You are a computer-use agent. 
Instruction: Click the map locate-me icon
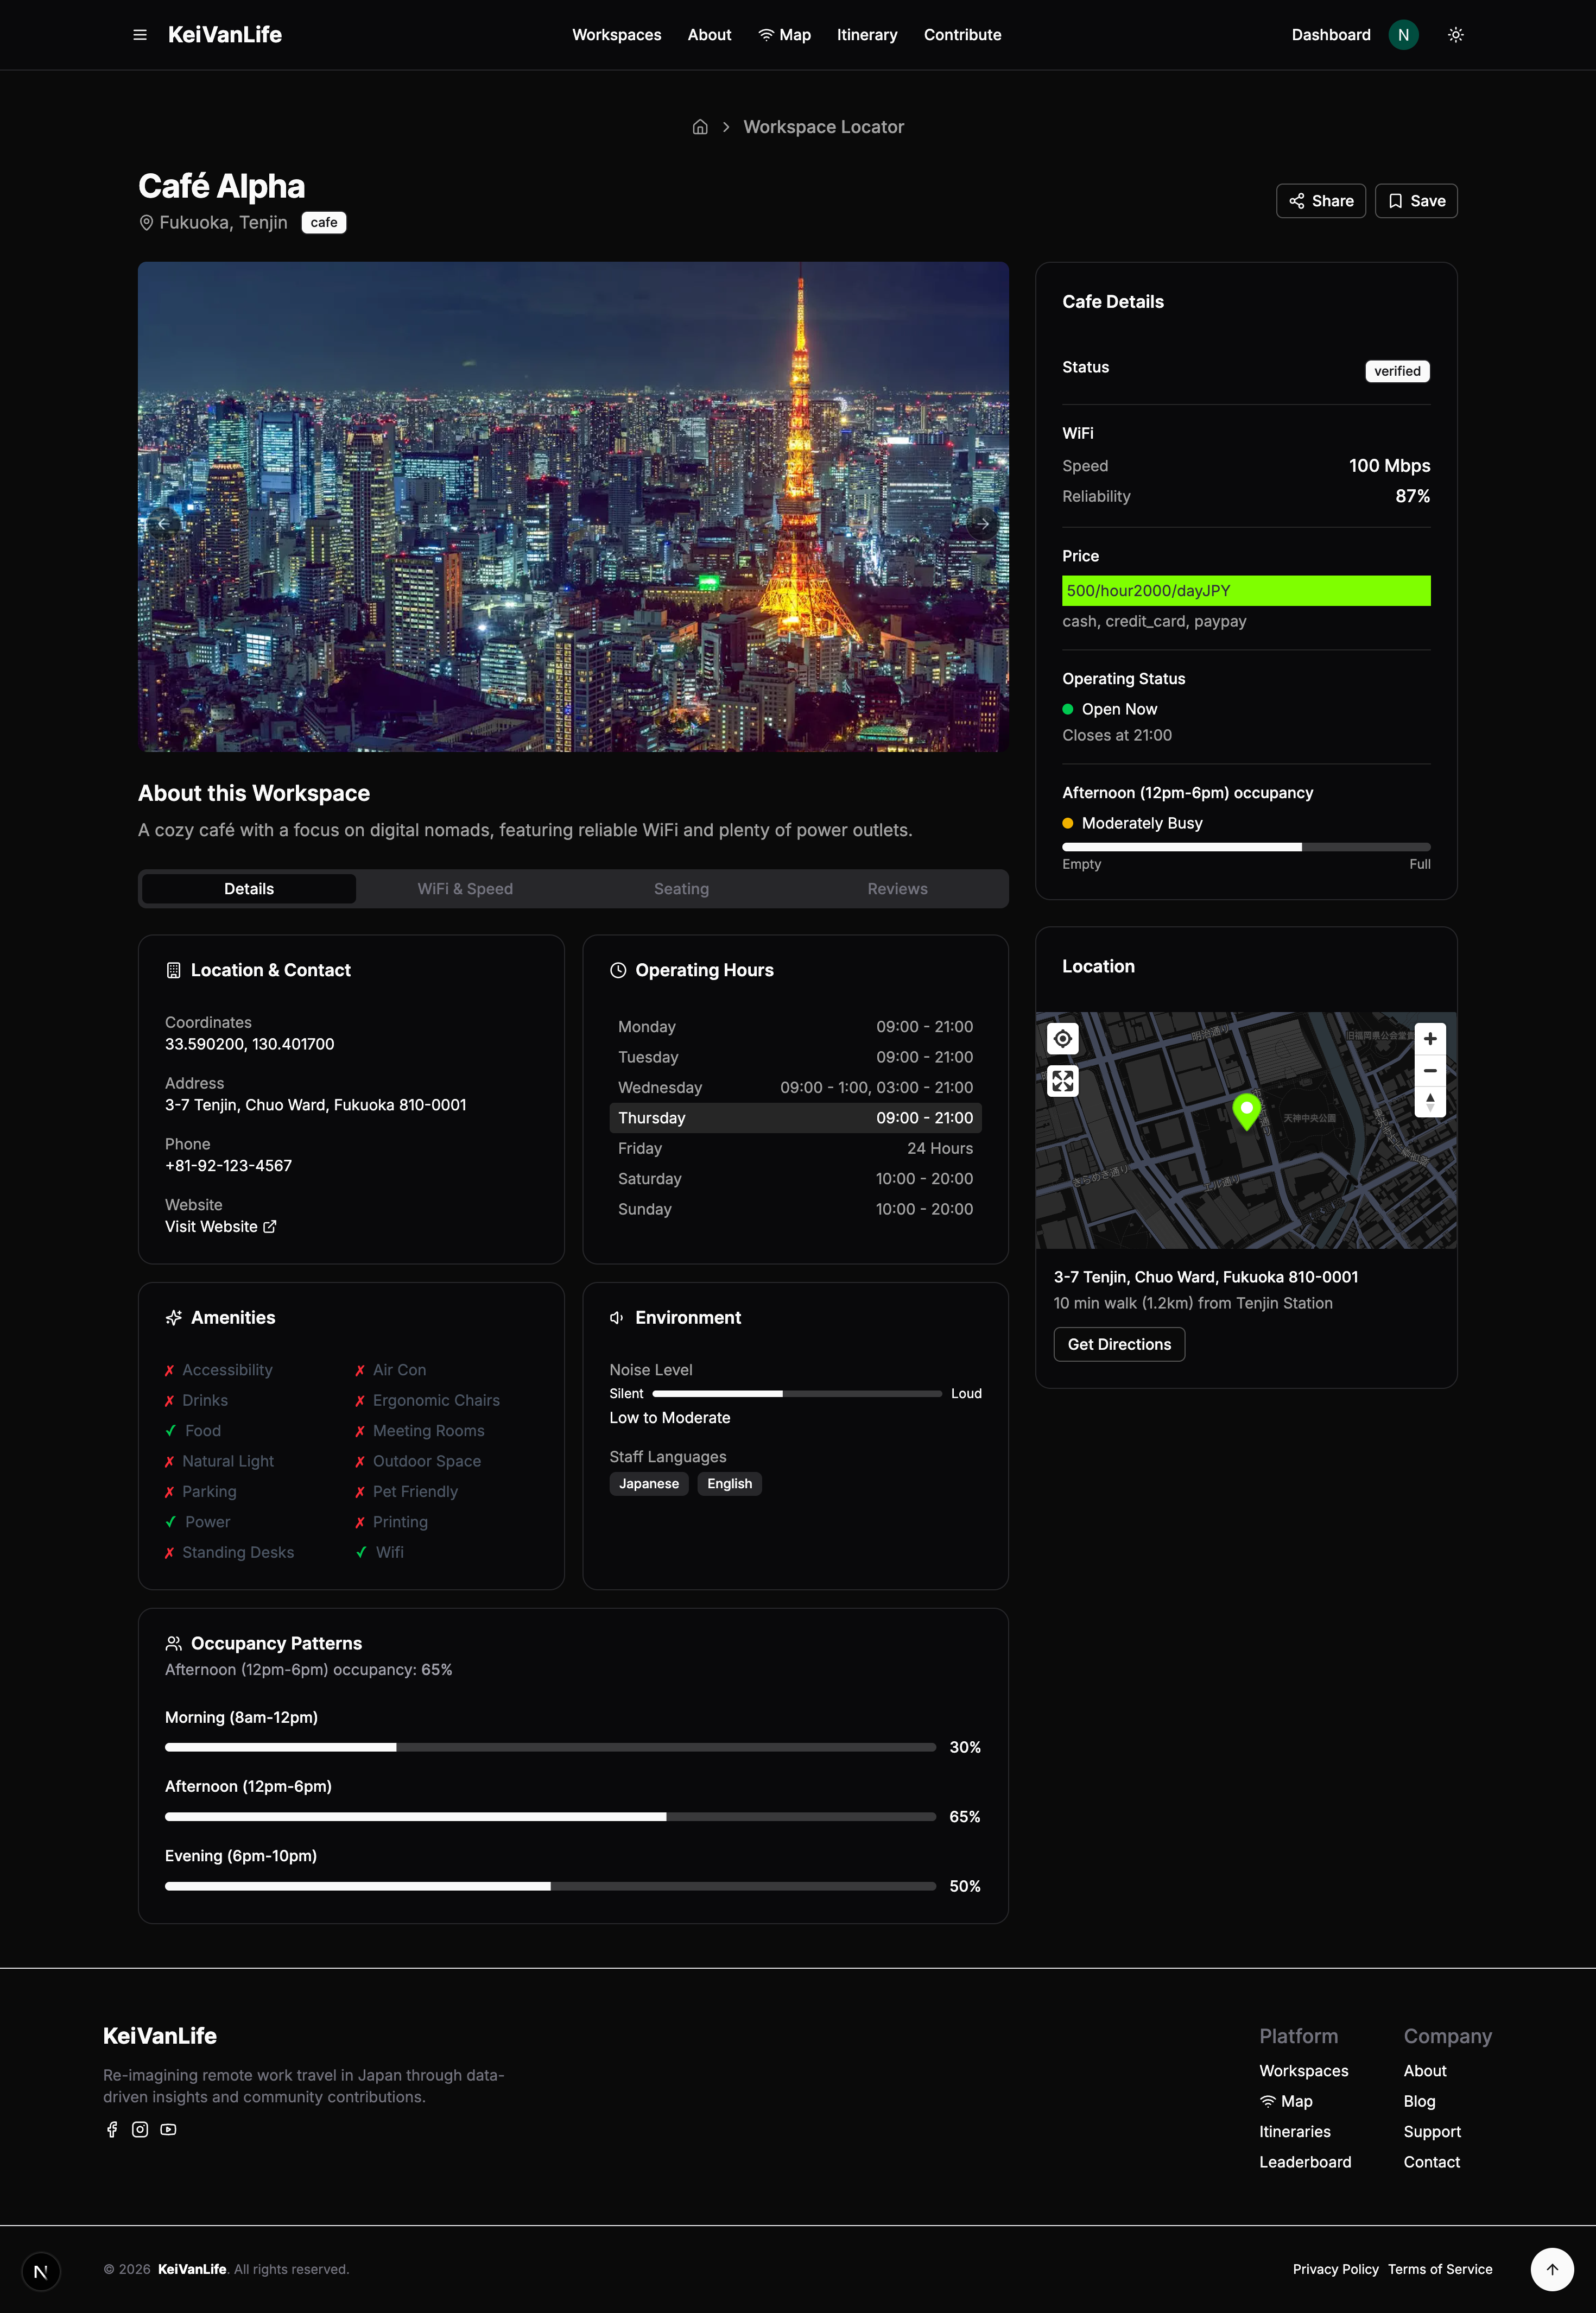point(1062,1039)
